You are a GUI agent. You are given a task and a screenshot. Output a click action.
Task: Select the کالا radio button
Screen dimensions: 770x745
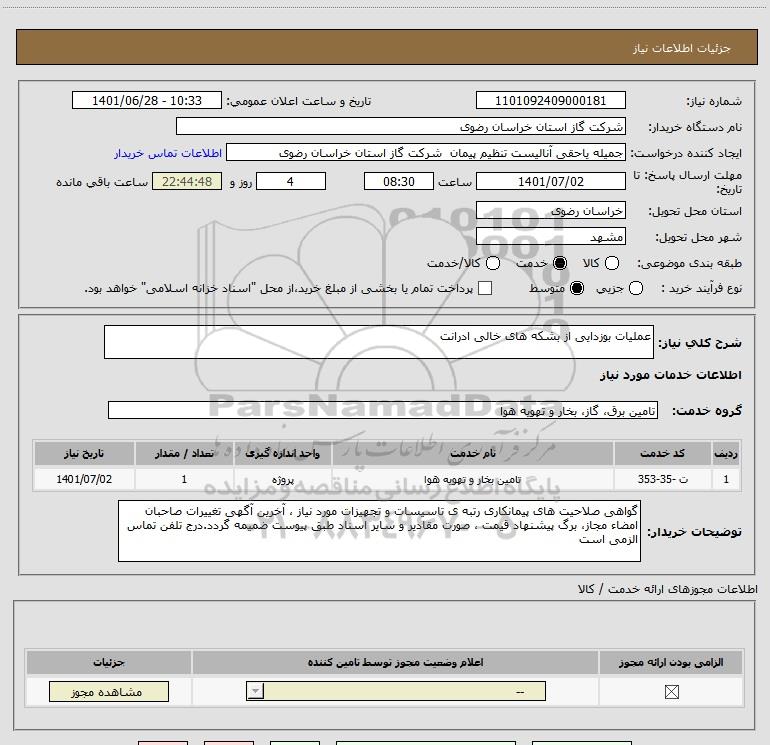pos(611,263)
